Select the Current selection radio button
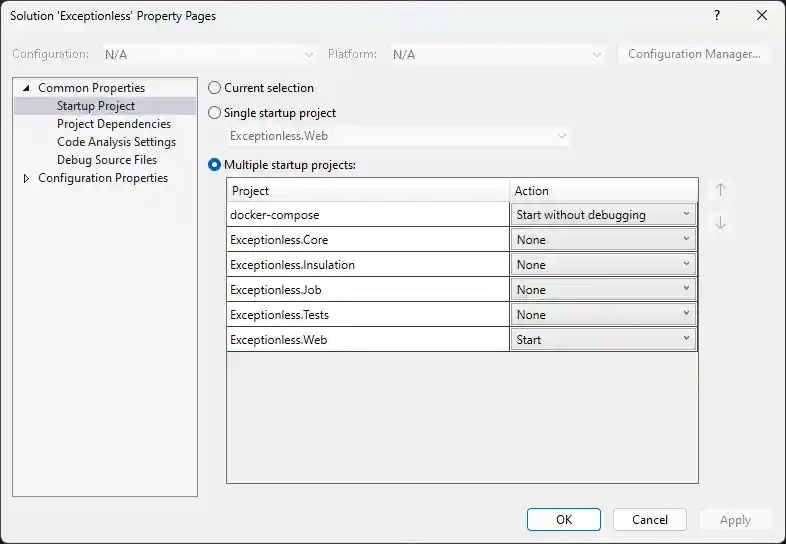Screen dimensions: 786x544 (x=215, y=88)
